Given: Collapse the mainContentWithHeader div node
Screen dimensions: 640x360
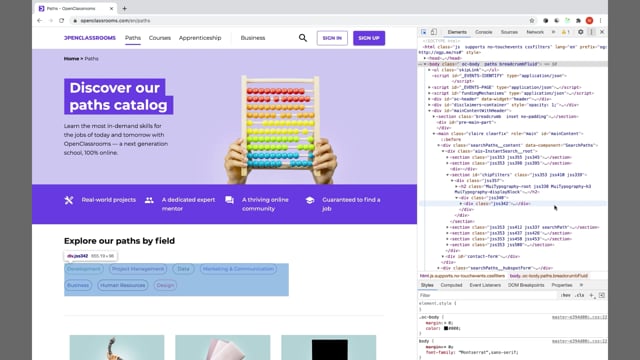Looking at the screenshot, I should [x=429, y=111].
